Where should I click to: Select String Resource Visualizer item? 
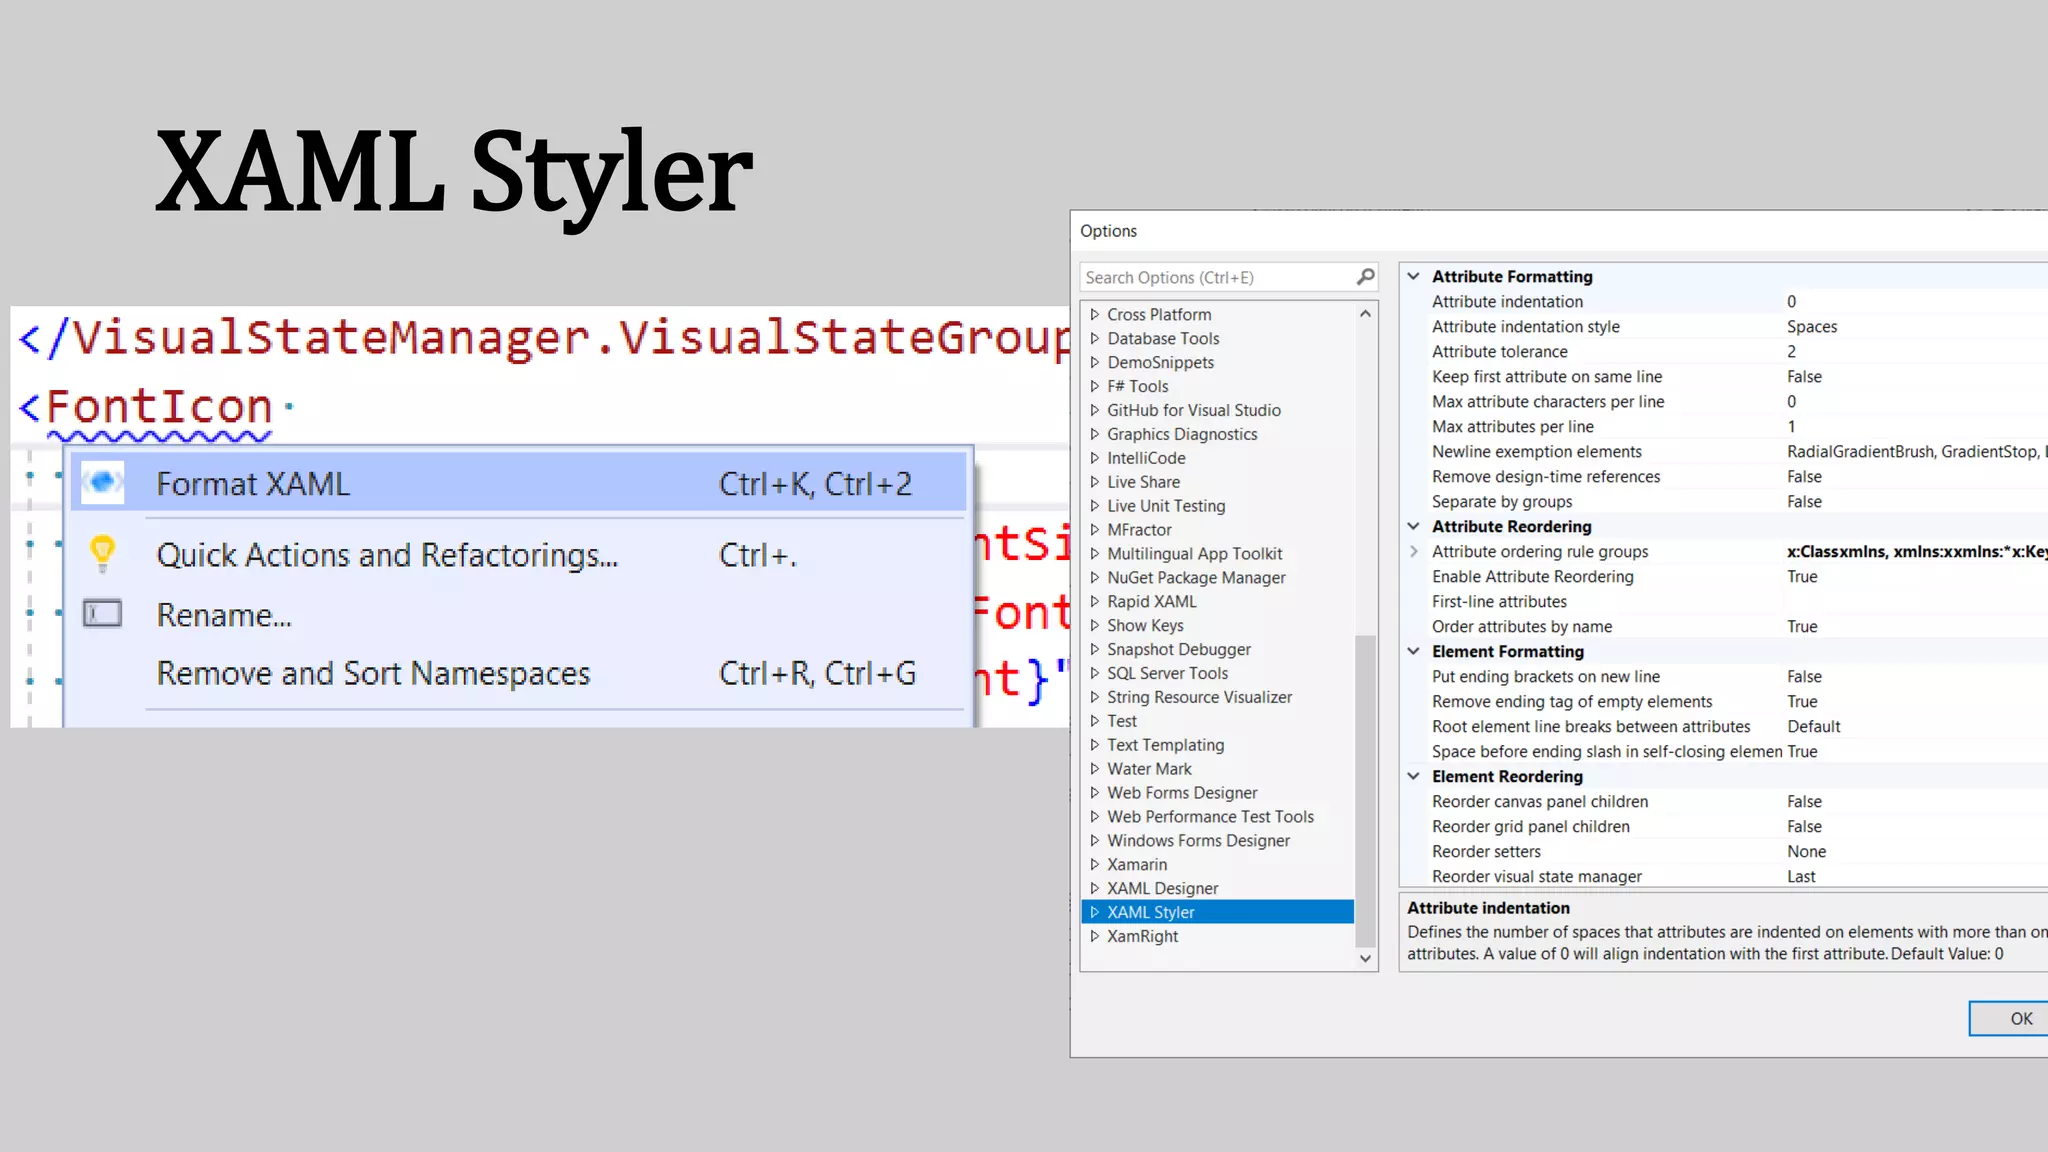click(1199, 697)
